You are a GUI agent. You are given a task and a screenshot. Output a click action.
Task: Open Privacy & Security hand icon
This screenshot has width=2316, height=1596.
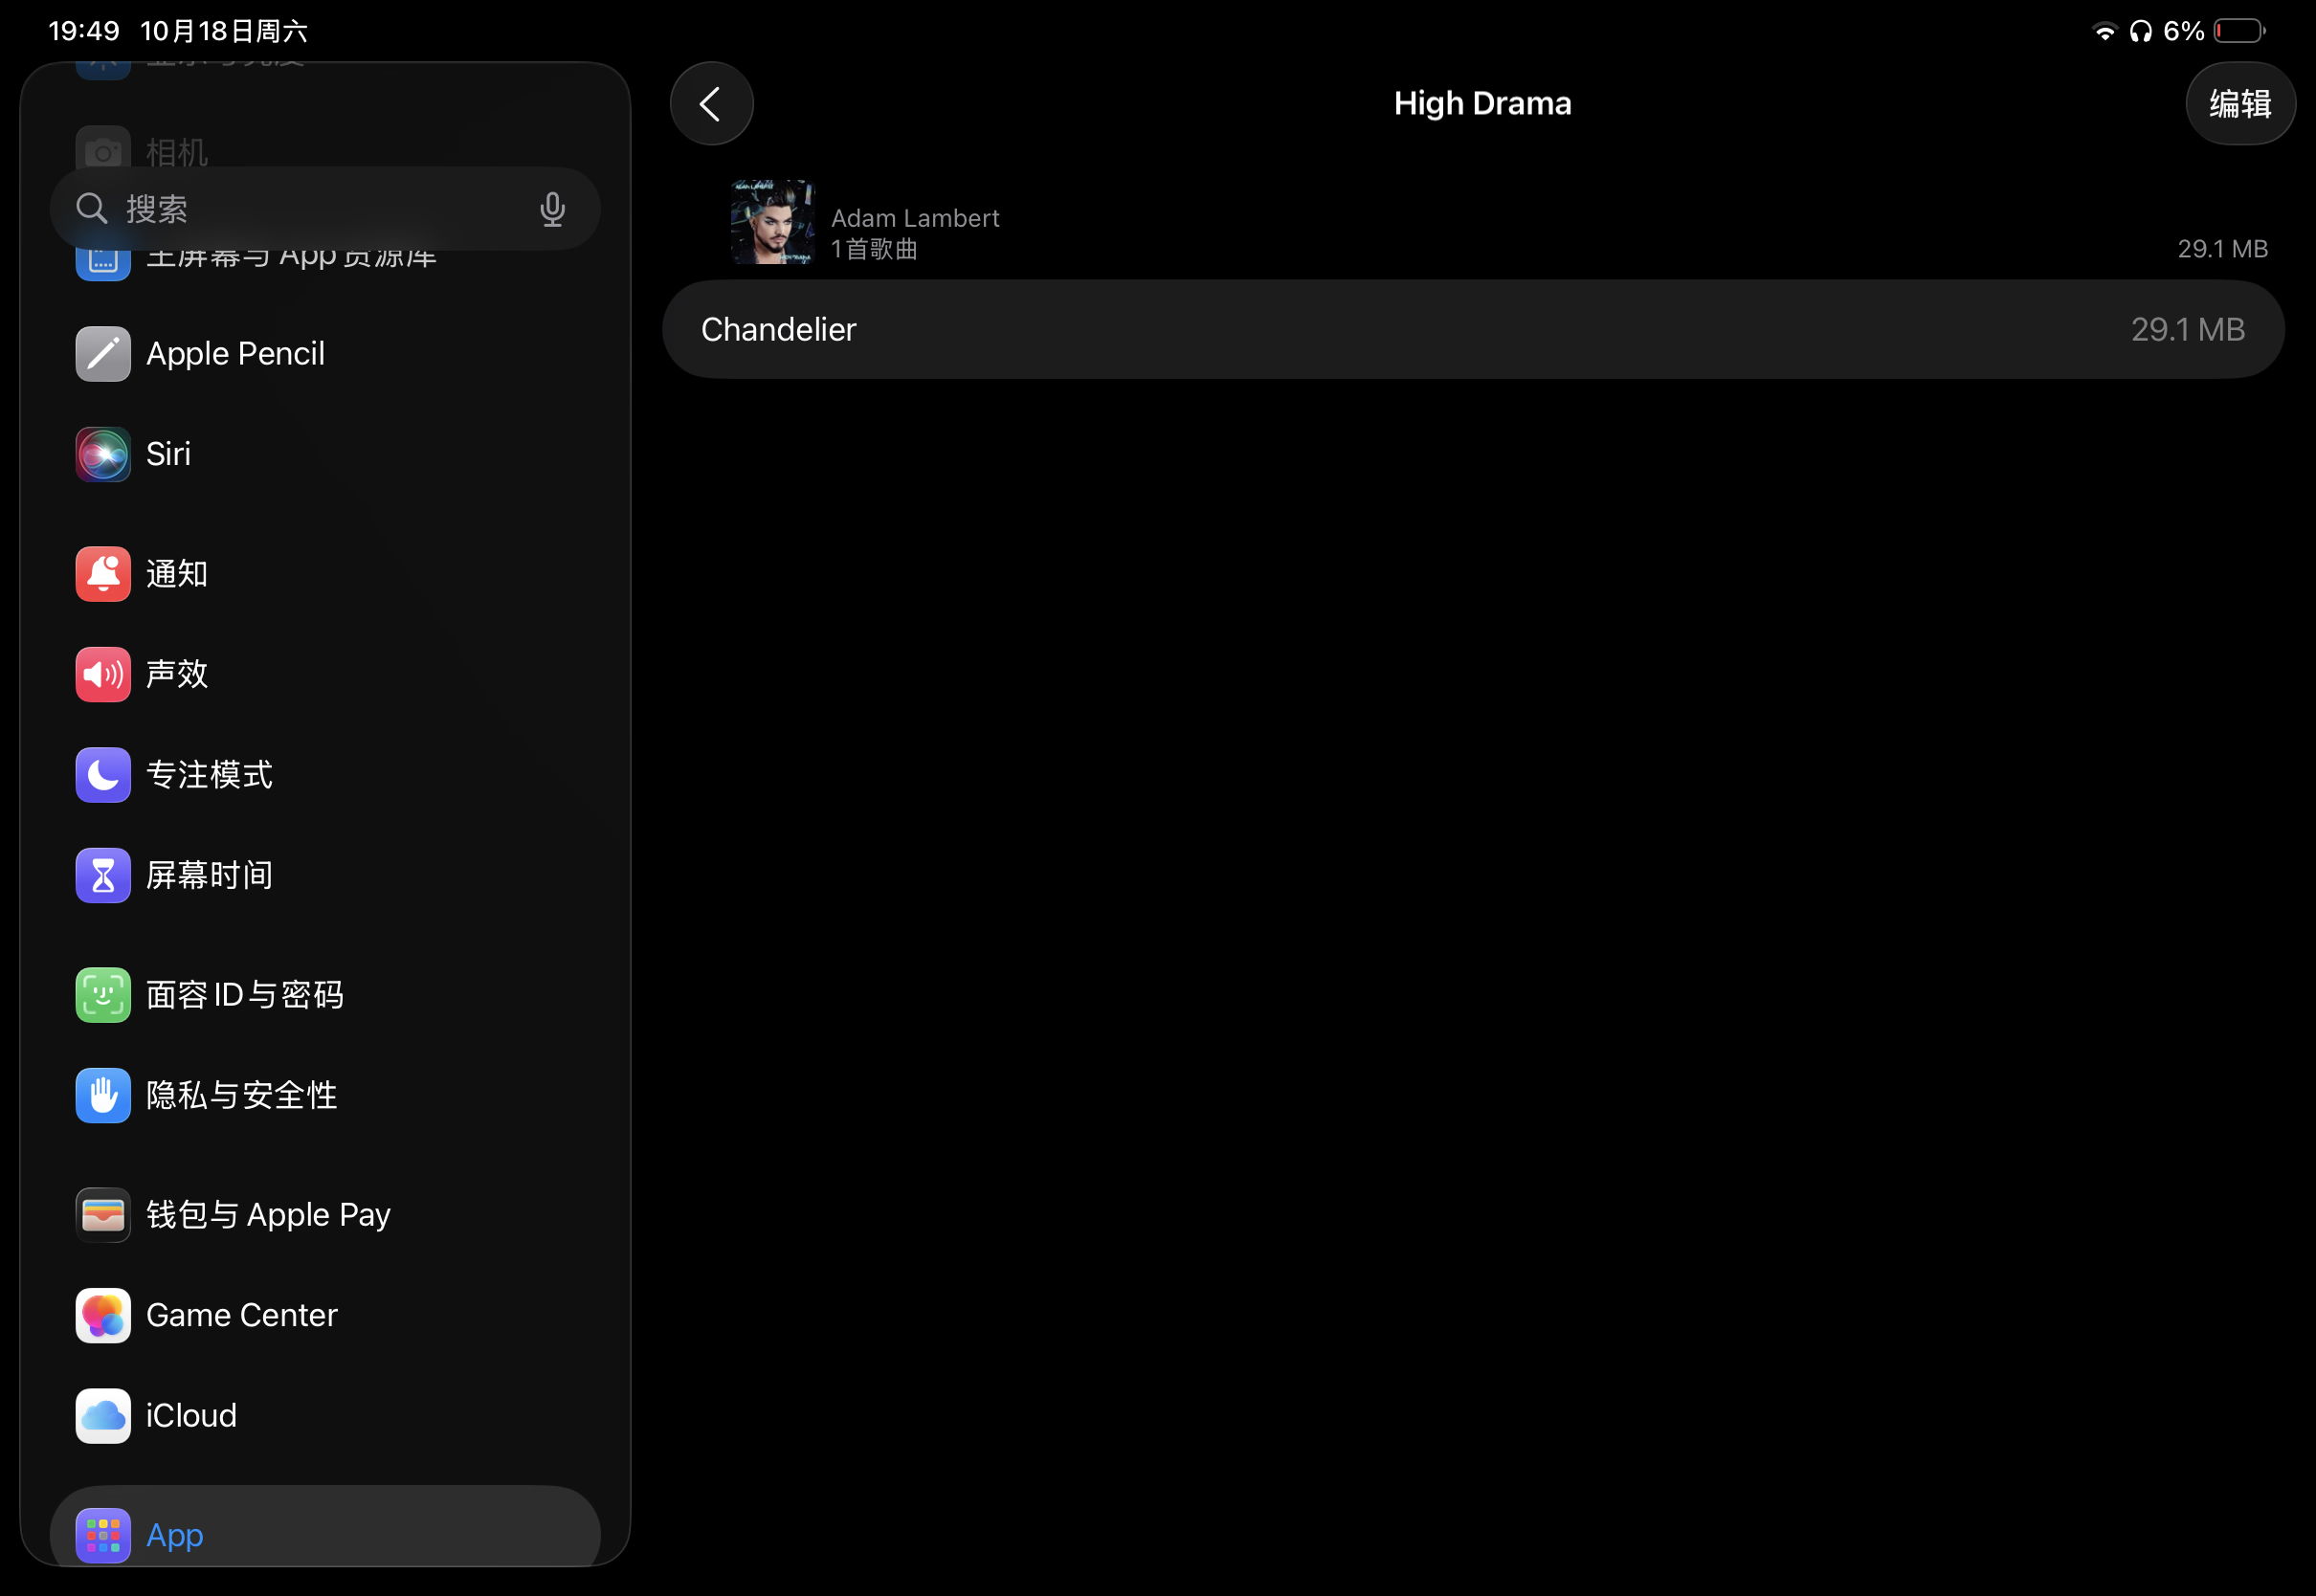click(x=103, y=1095)
